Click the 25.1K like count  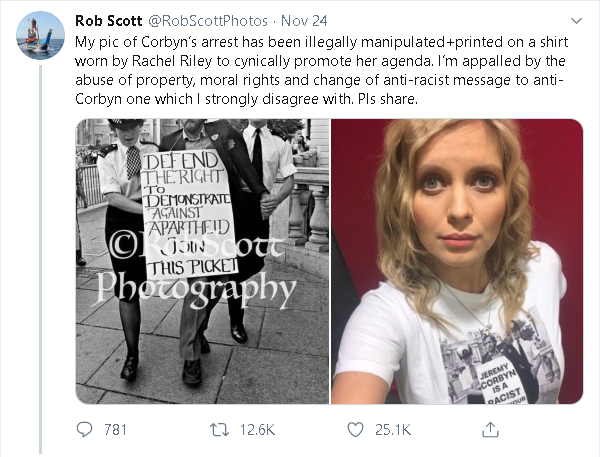tap(392, 430)
